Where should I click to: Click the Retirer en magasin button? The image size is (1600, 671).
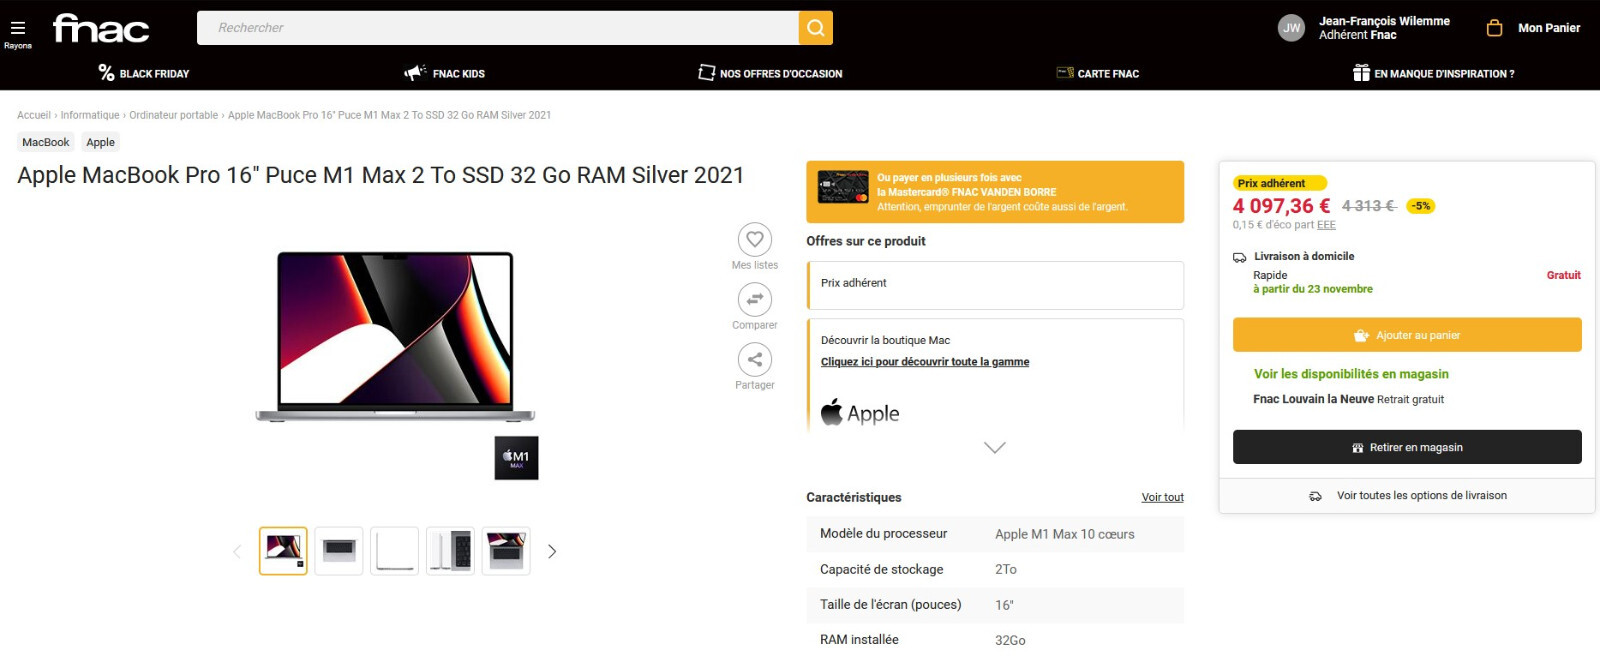point(1407,447)
